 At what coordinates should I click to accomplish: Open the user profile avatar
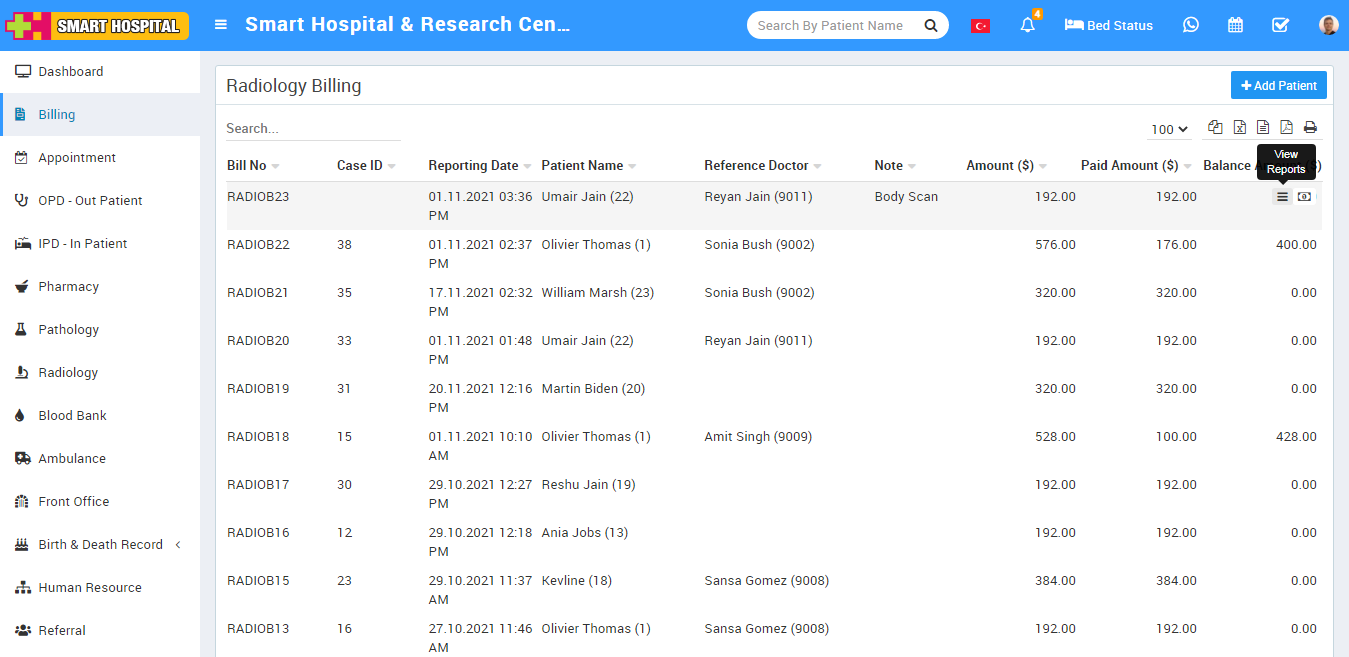(x=1328, y=25)
